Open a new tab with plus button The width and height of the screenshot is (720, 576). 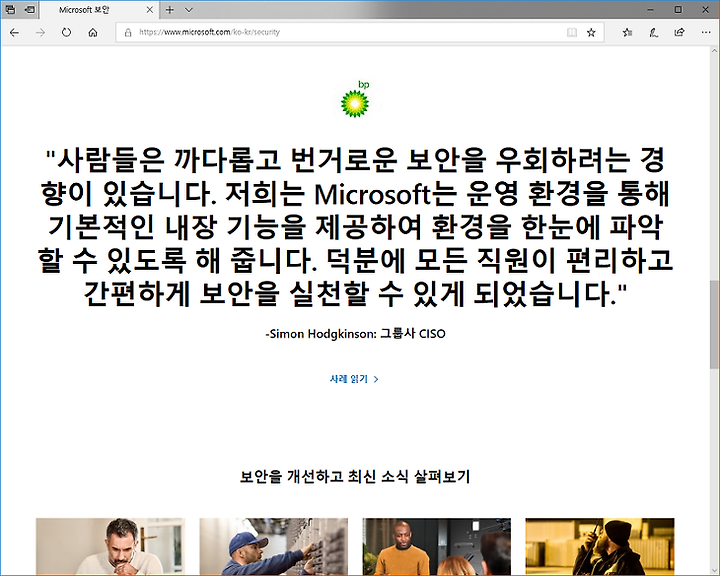[x=170, y=10]
